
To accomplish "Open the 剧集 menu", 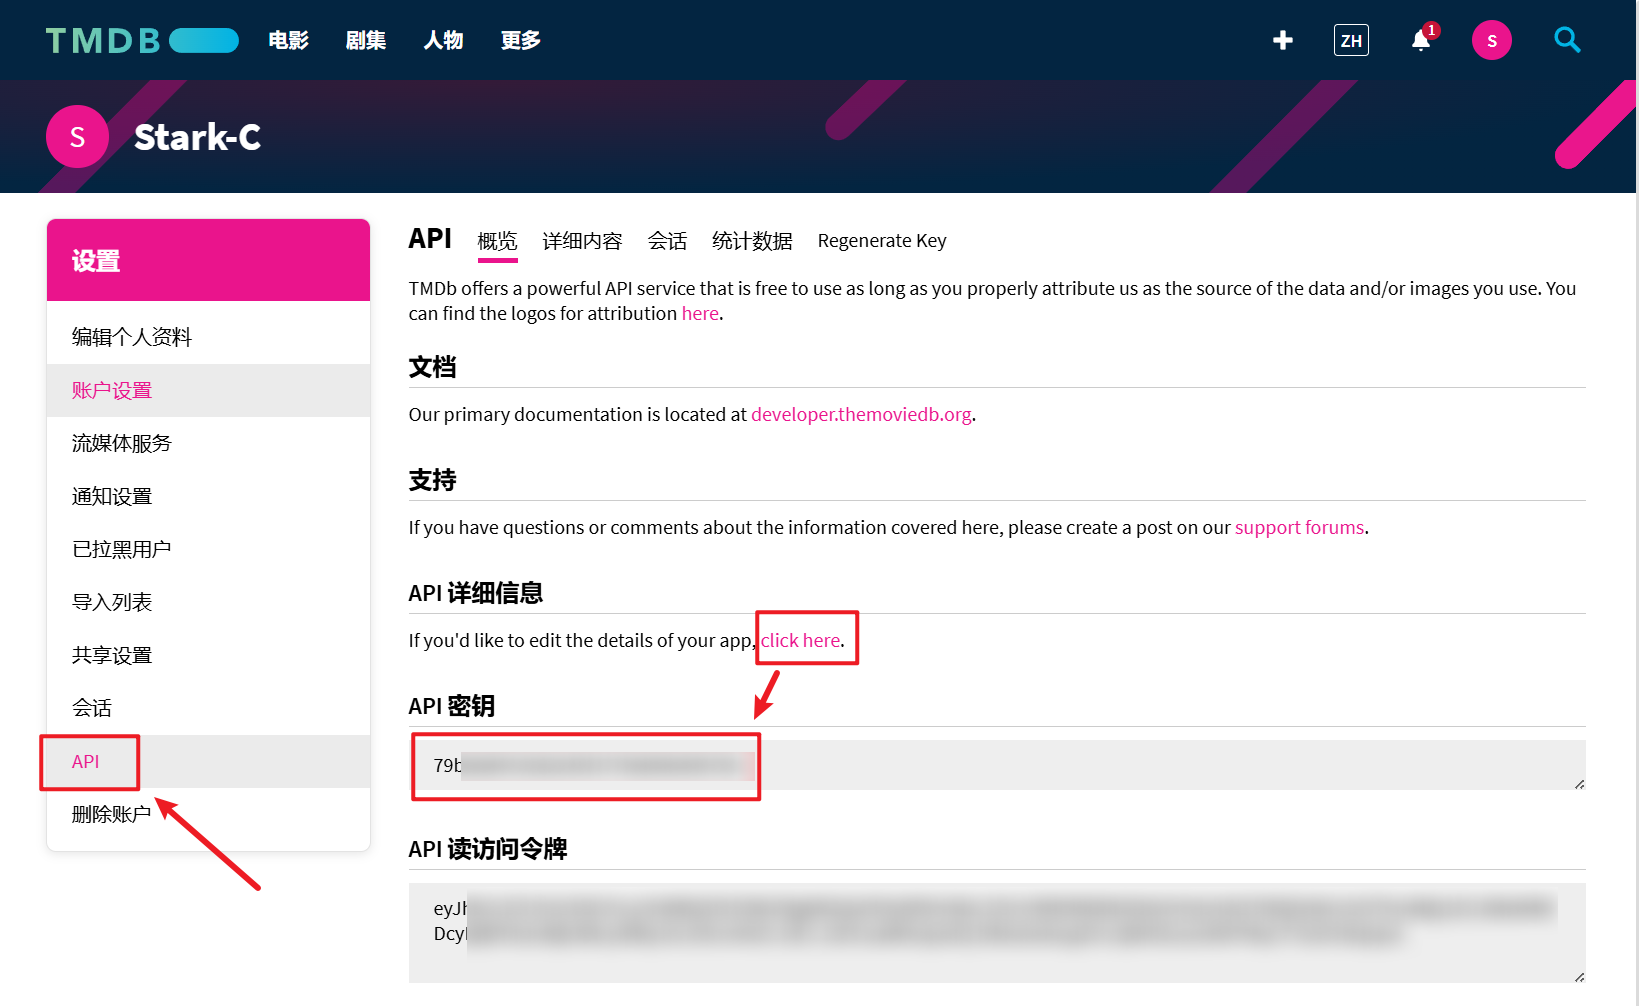I will pyautogui.click(x=366, y=40).
